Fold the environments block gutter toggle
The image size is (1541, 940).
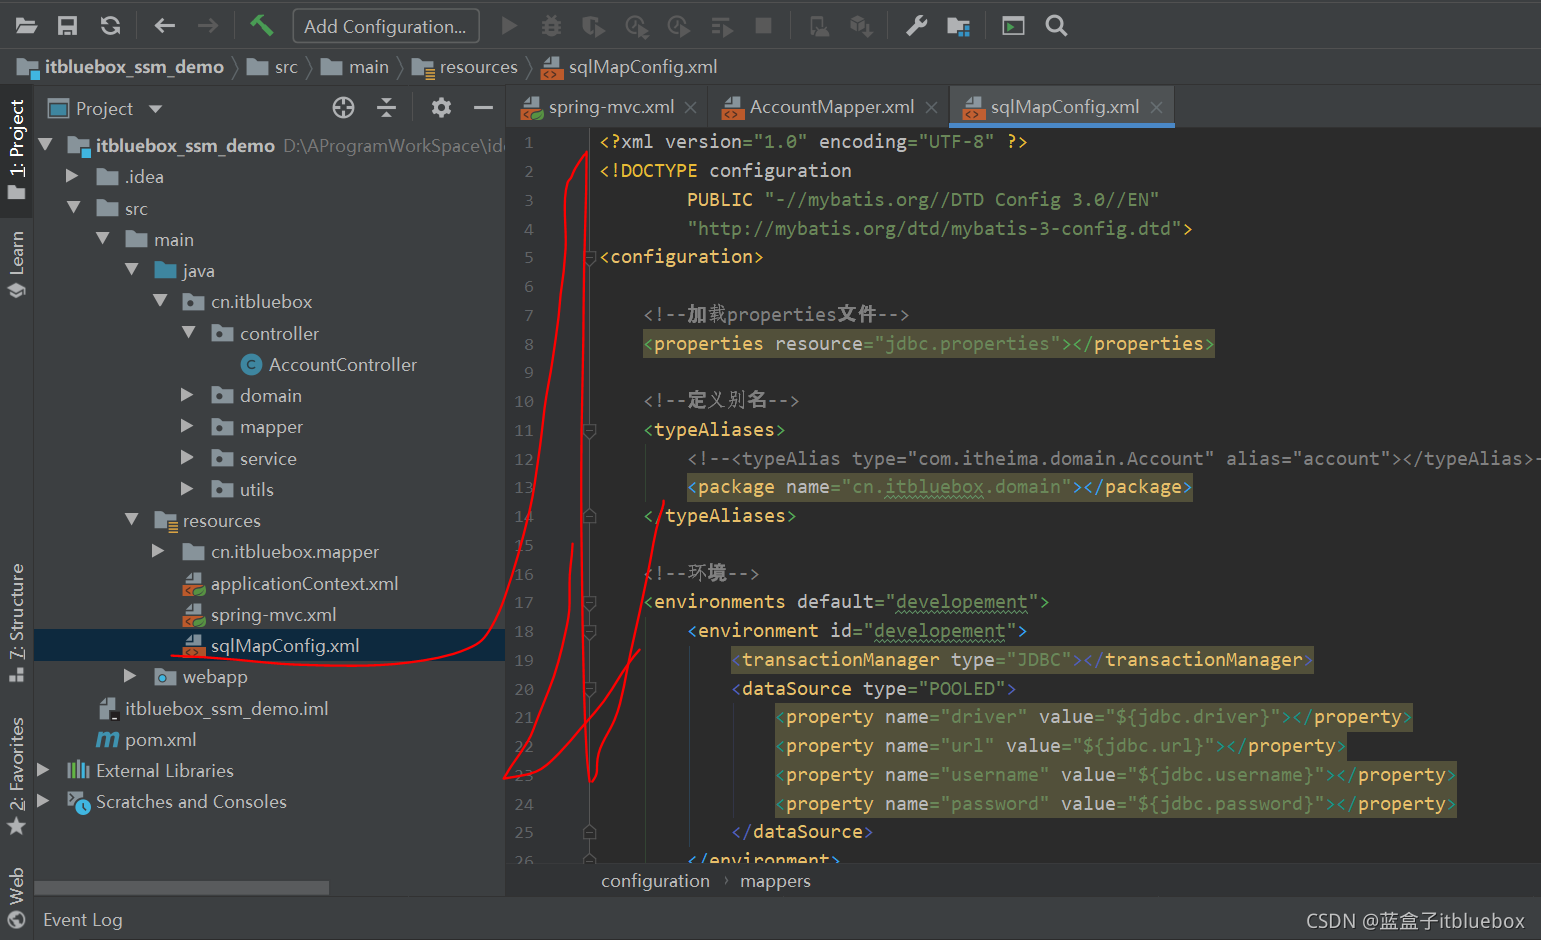click(x=590, y=602)
